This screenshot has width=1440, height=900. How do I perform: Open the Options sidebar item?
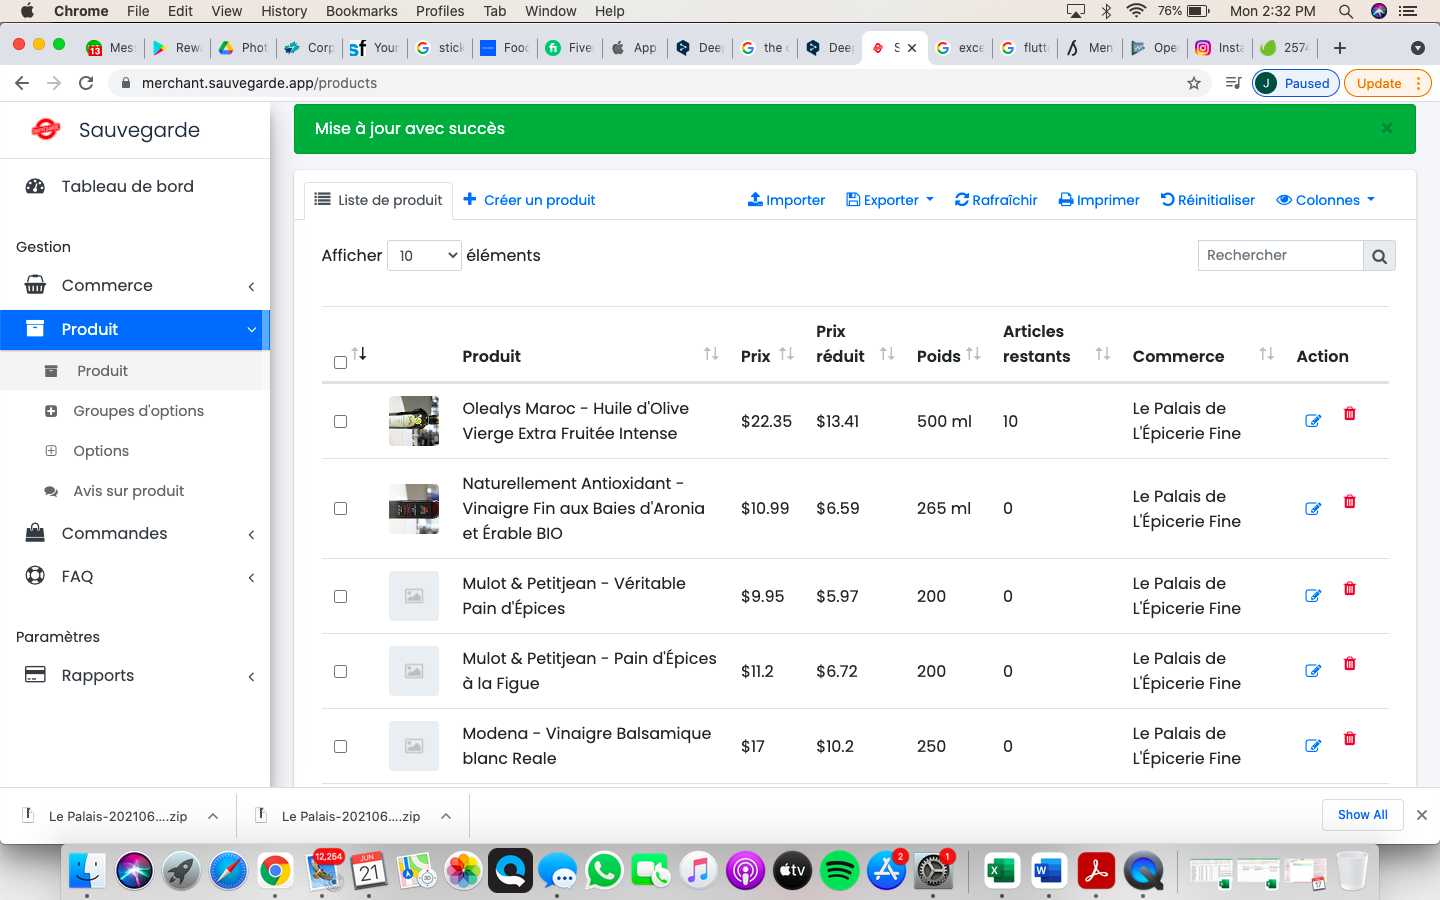(101, 451)
